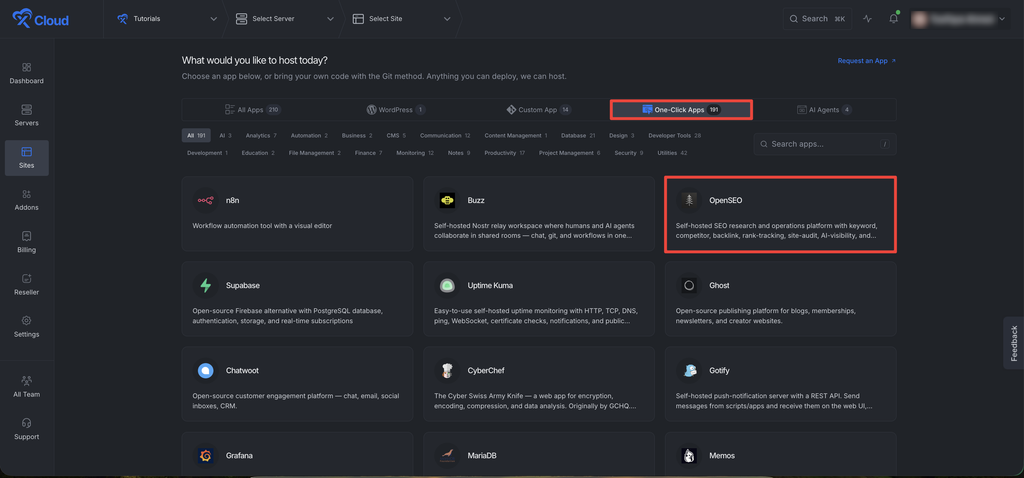Screen dimensions: 1024x478
Task: Filter apps by Project Management category
Action: point(569,153)
